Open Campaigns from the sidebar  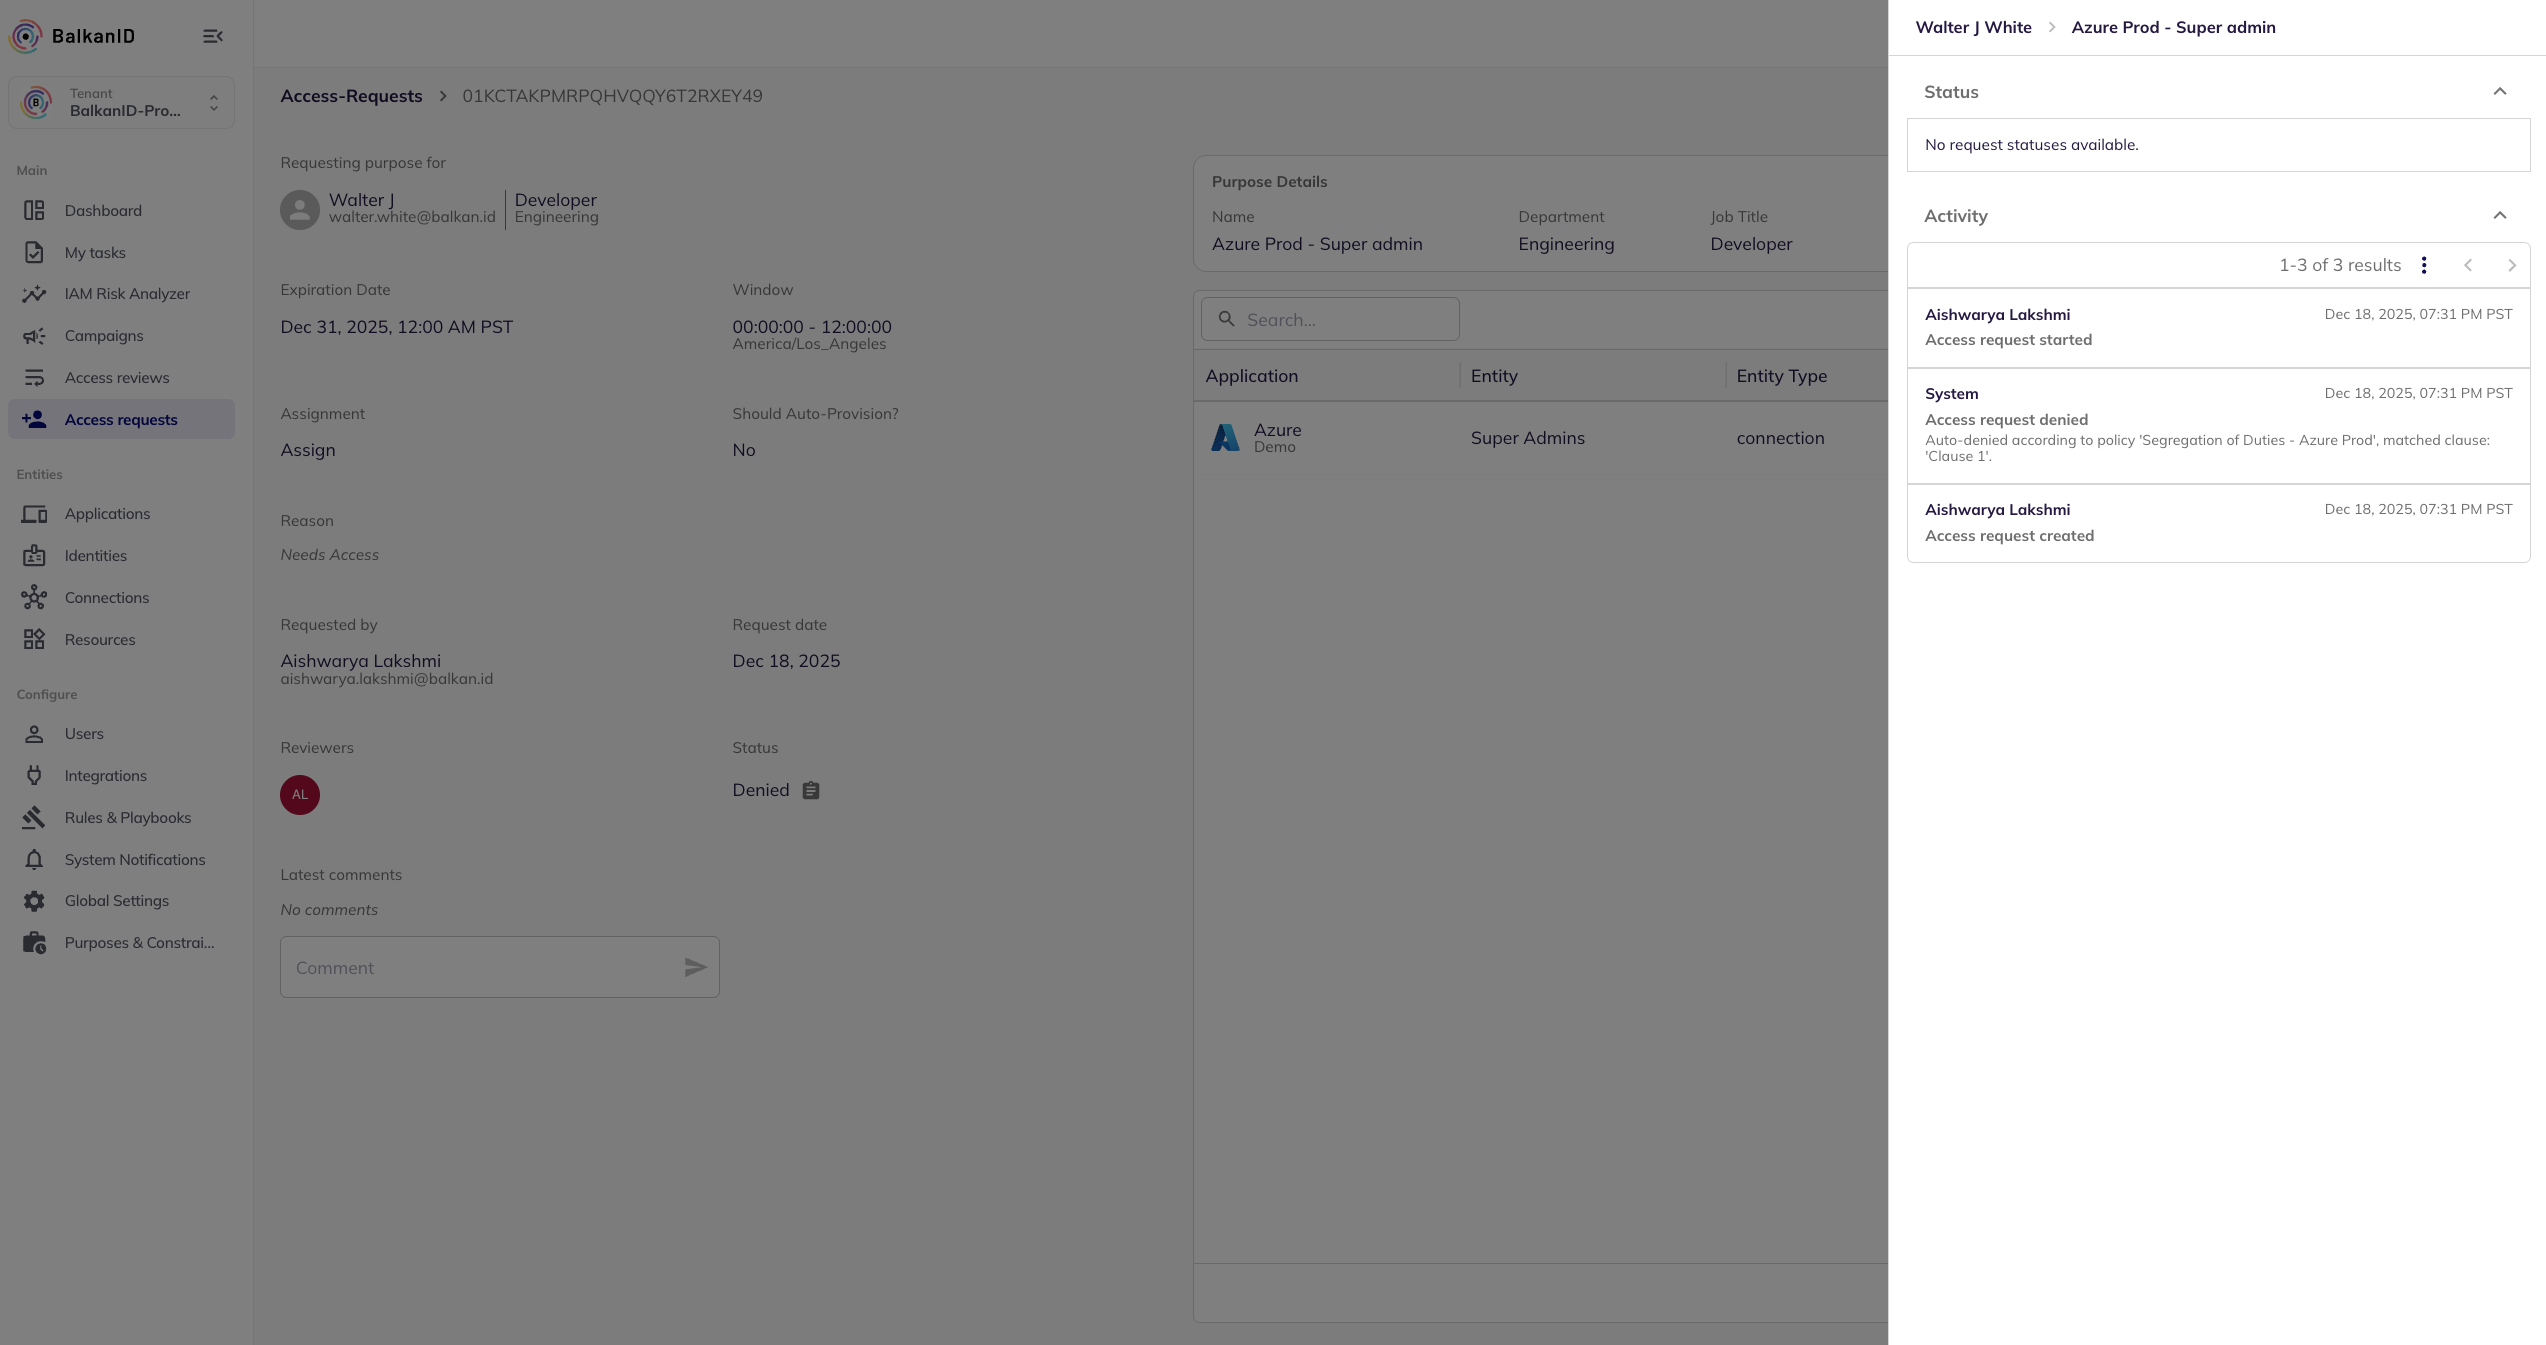(104, 336)
